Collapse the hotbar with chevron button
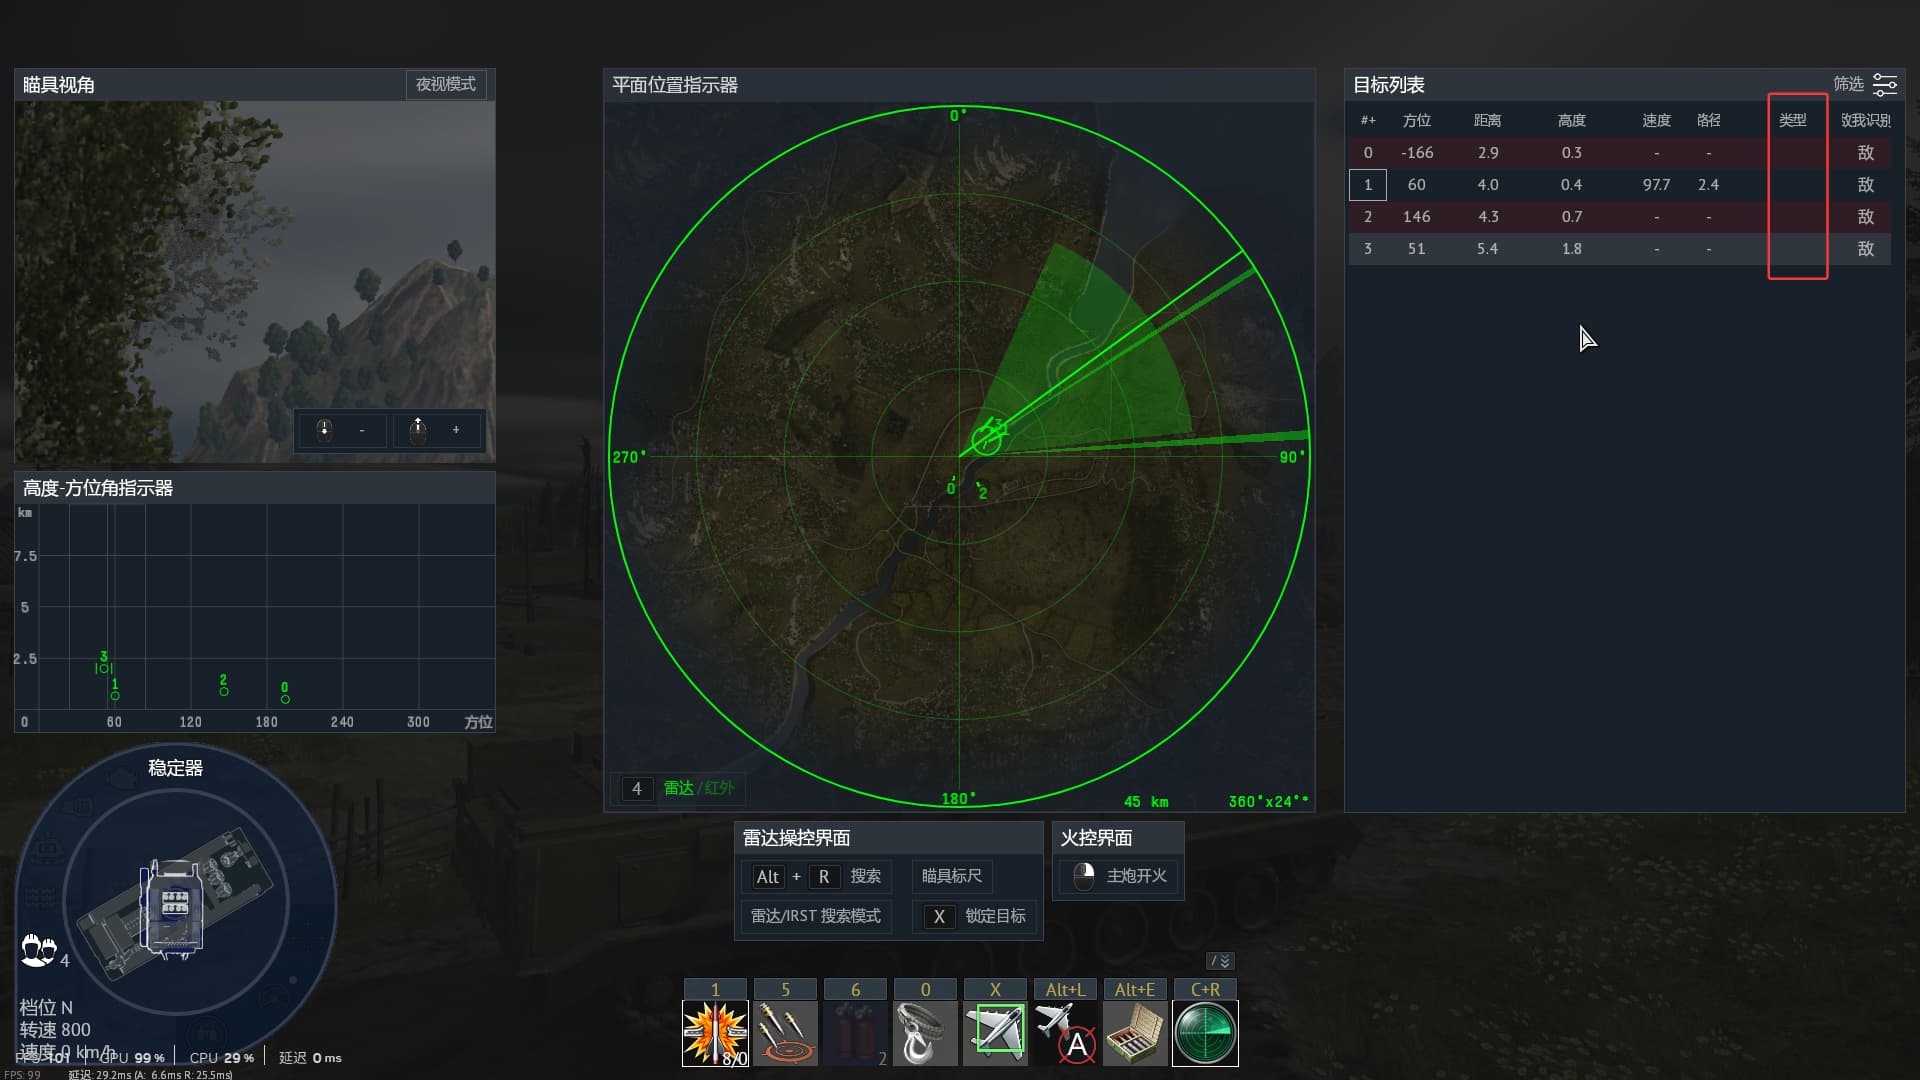The height and width of the screenshot is (1080, 1920). pos(1220,961)
